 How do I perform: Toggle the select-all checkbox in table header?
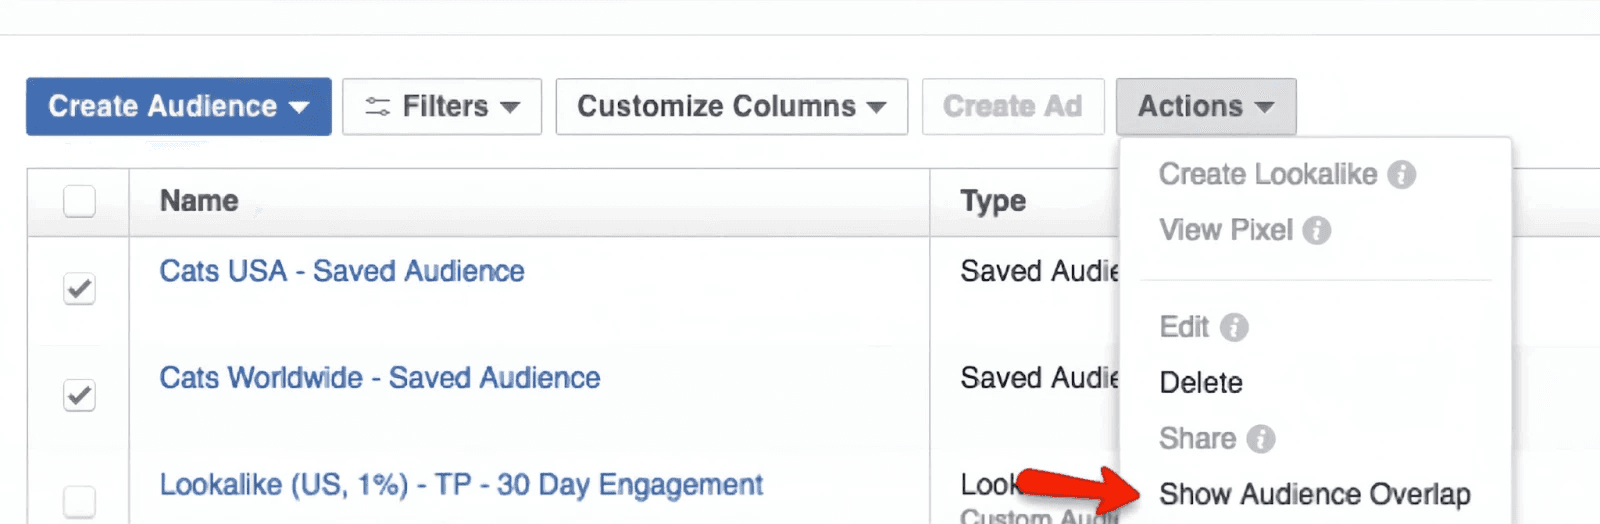tap(79, 201)
